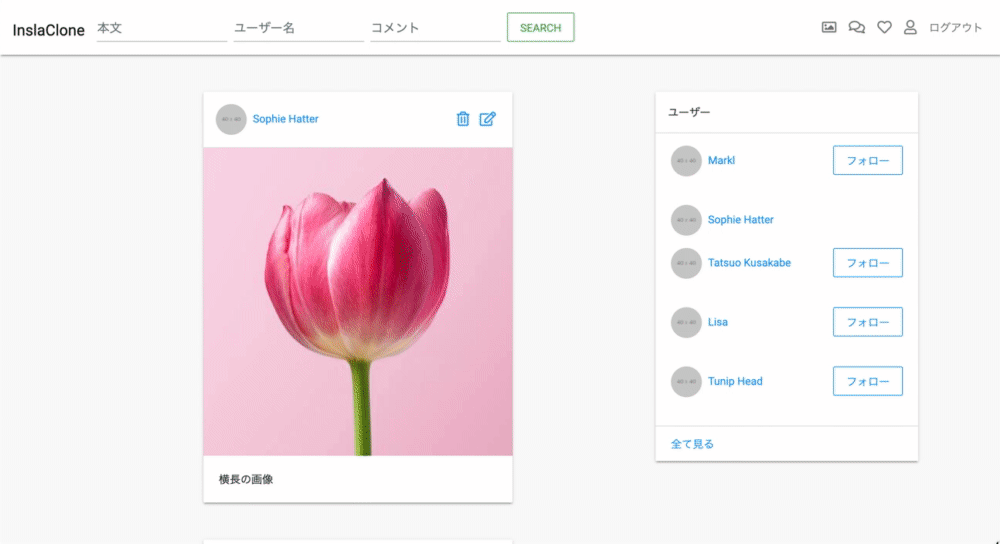
Task: Focus the コメント search field
Action: tap(436, 28)
